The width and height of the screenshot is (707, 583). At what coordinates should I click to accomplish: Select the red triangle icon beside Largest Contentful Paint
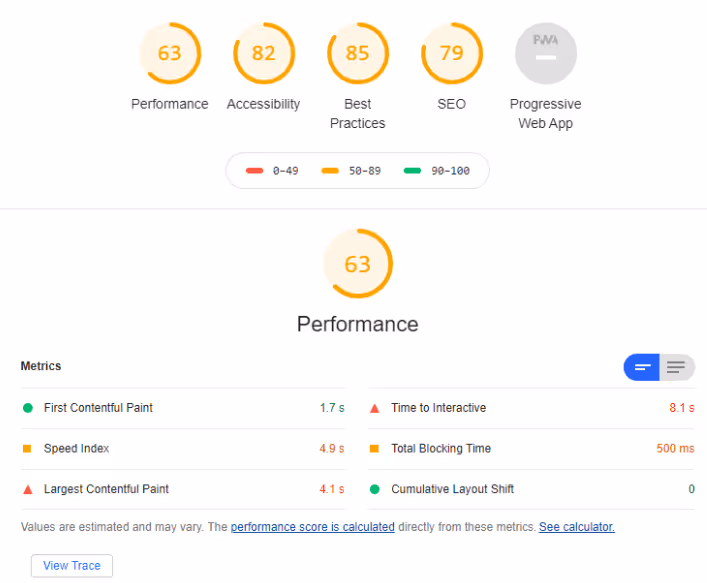point(28,489)
